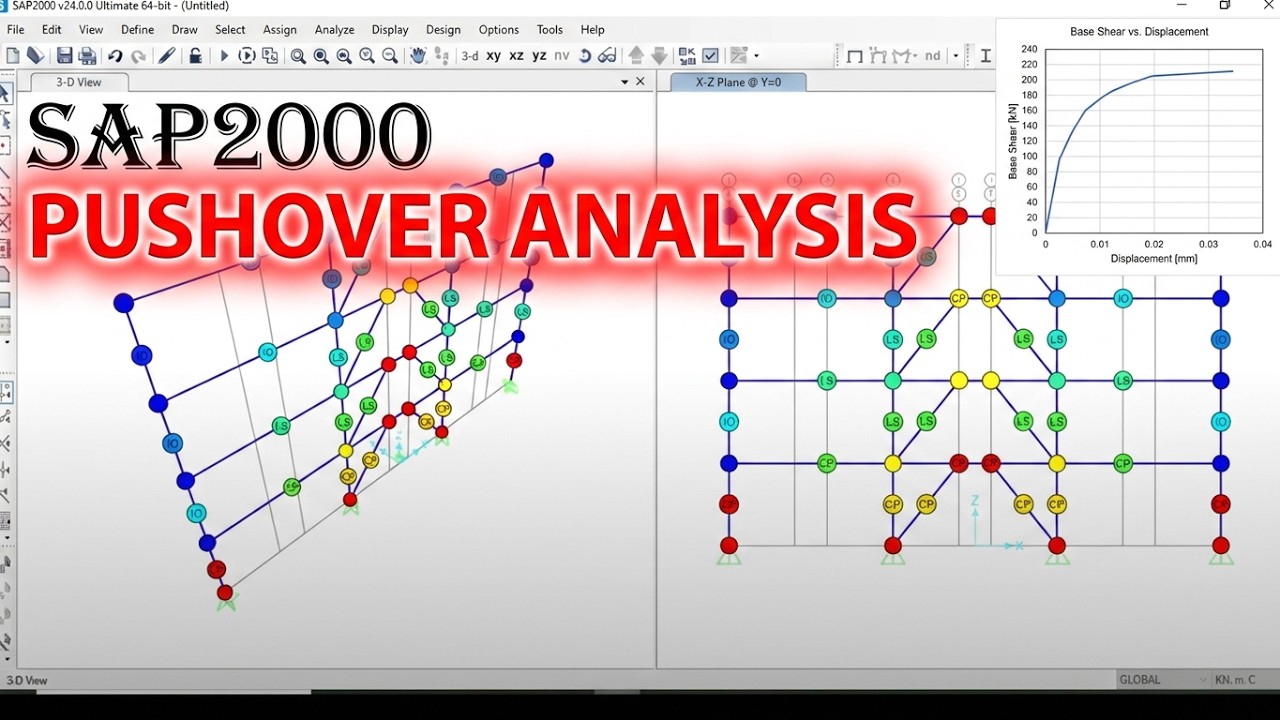Click the nd named display button

click(932, 56)
